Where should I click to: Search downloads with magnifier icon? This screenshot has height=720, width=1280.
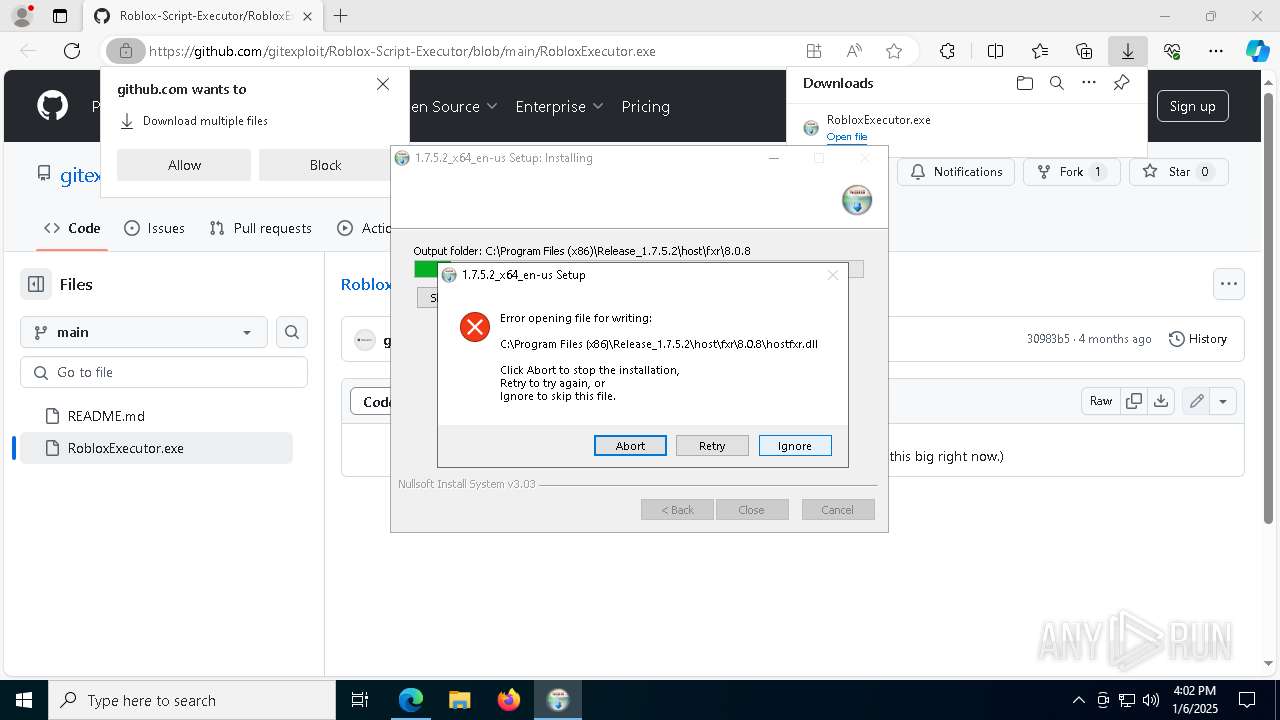coord(1056,83)
